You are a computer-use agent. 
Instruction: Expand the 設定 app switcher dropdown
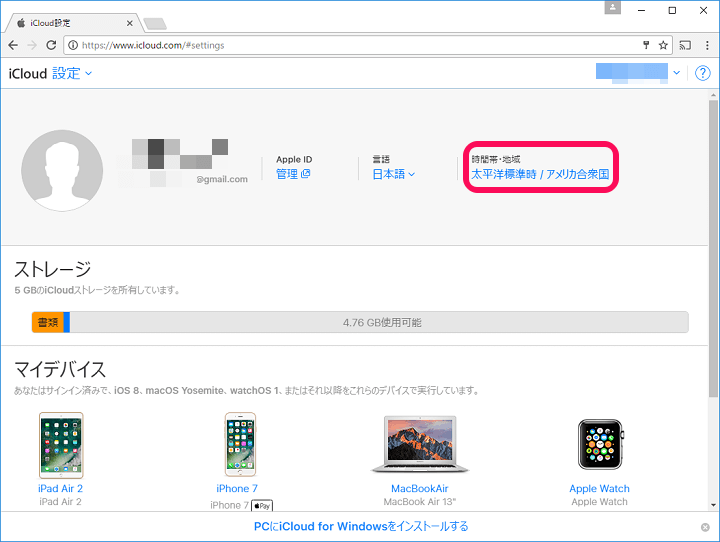(72, 73)
